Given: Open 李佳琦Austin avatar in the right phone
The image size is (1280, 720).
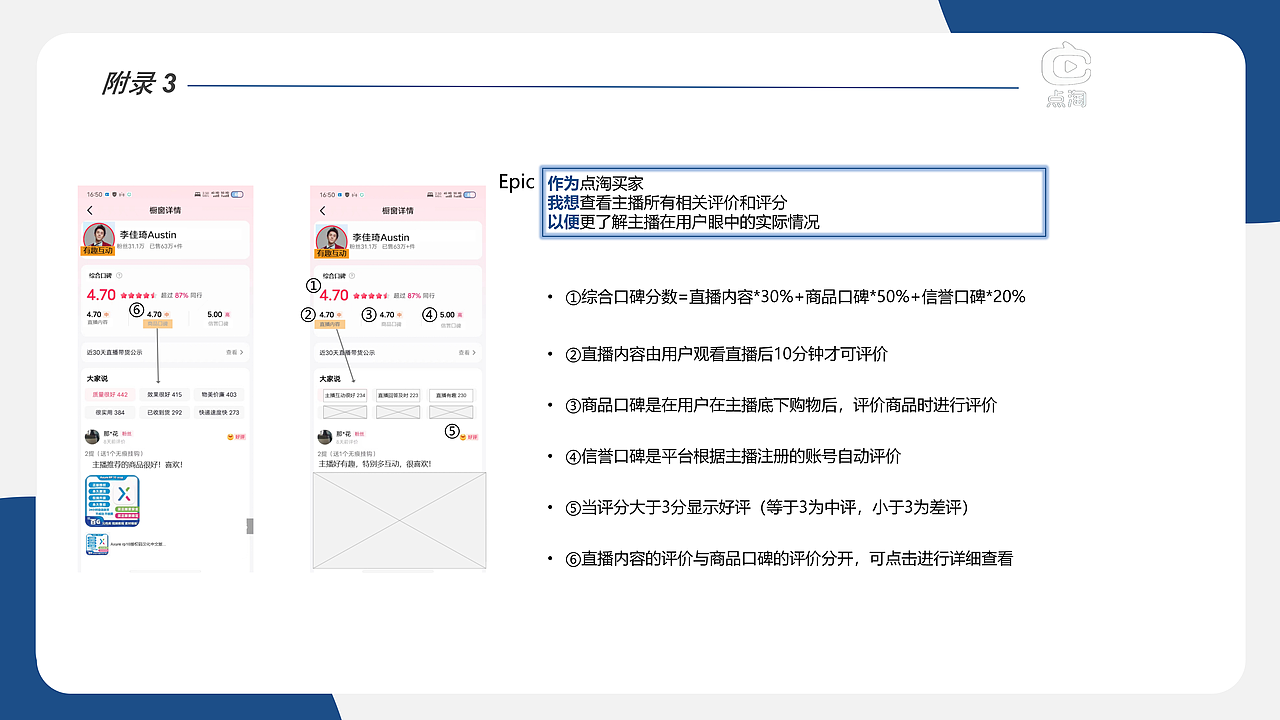Looking at the screenshot, I should (x=331, y=239).
